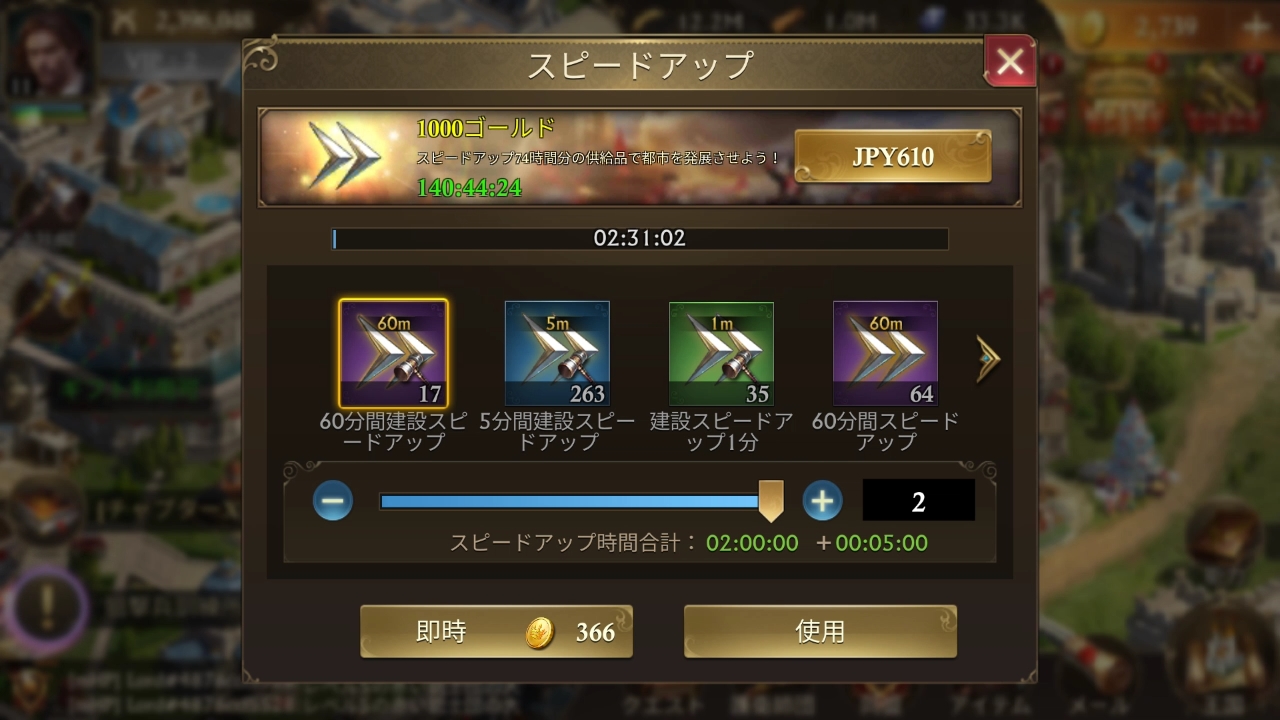Open the treasure chest icon on the right side
The image size is (1280, 720).
coord(1225,535)
